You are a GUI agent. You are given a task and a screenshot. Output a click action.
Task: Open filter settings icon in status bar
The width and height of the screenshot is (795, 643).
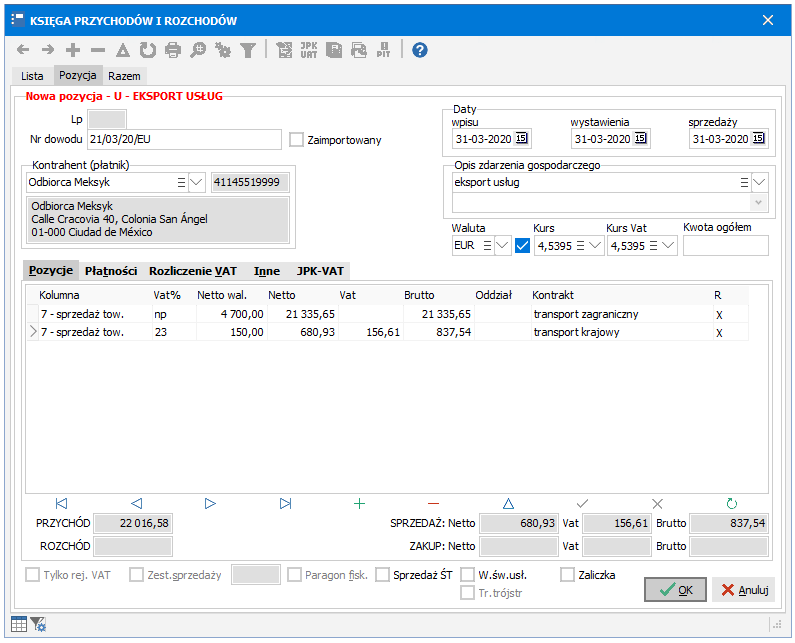tap(38, 624)
